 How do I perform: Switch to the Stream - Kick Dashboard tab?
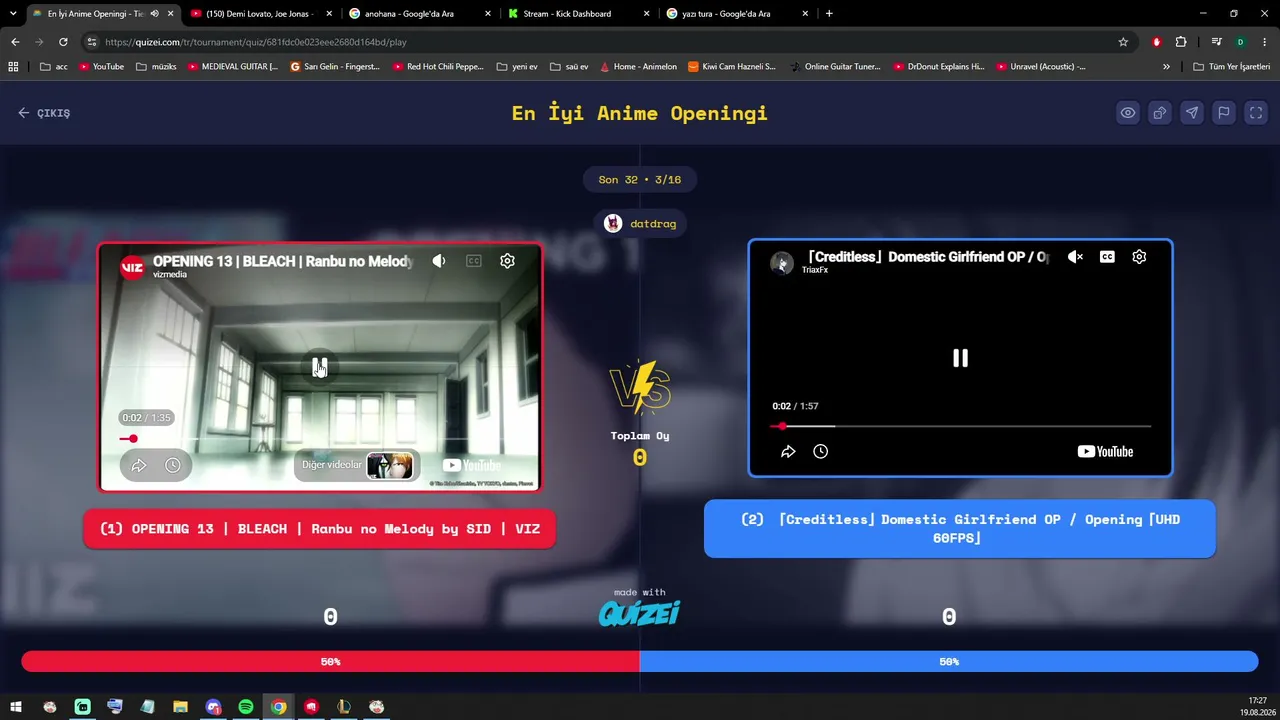point(578,14)
